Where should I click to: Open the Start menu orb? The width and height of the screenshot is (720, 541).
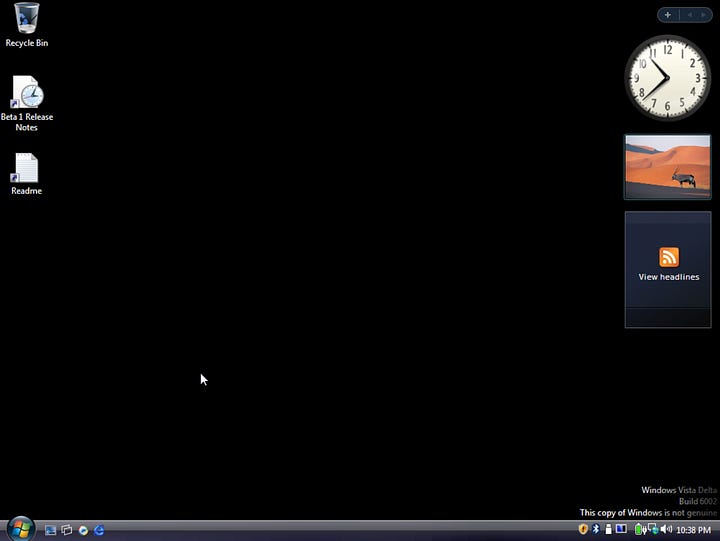tap(20, 529)
